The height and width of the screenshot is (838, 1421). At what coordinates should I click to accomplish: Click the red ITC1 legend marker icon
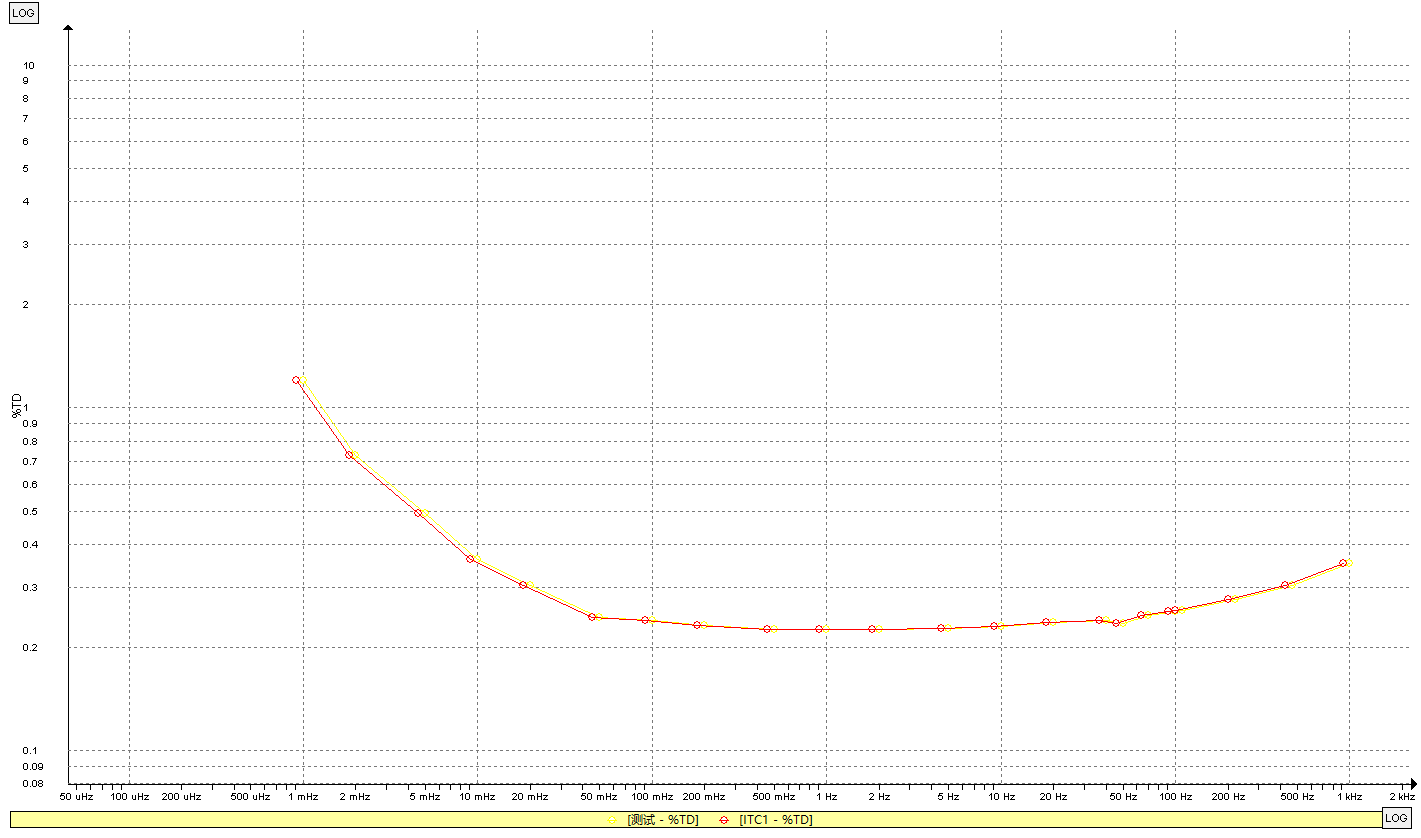point(723,820)
